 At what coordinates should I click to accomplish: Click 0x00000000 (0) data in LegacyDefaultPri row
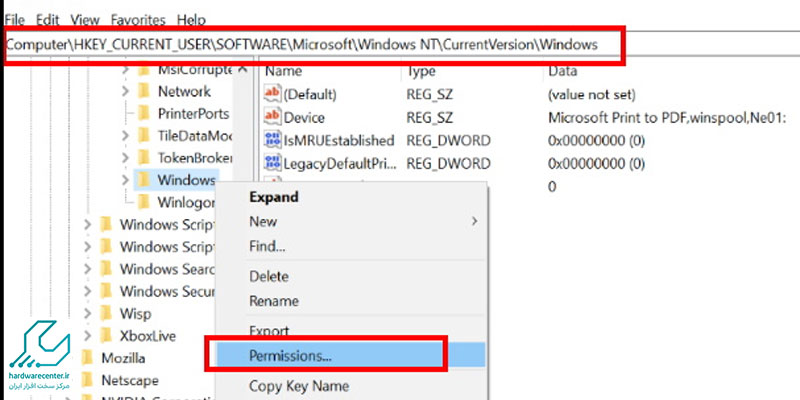(596, 164)
